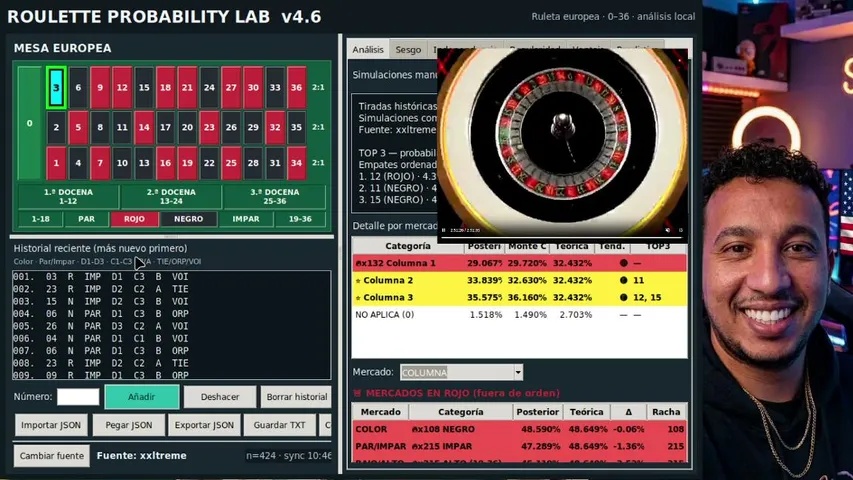Select 1.ª DOCENA 1-12 bet
This screenshot has height=480, width=853.
(x=68, y=196)
